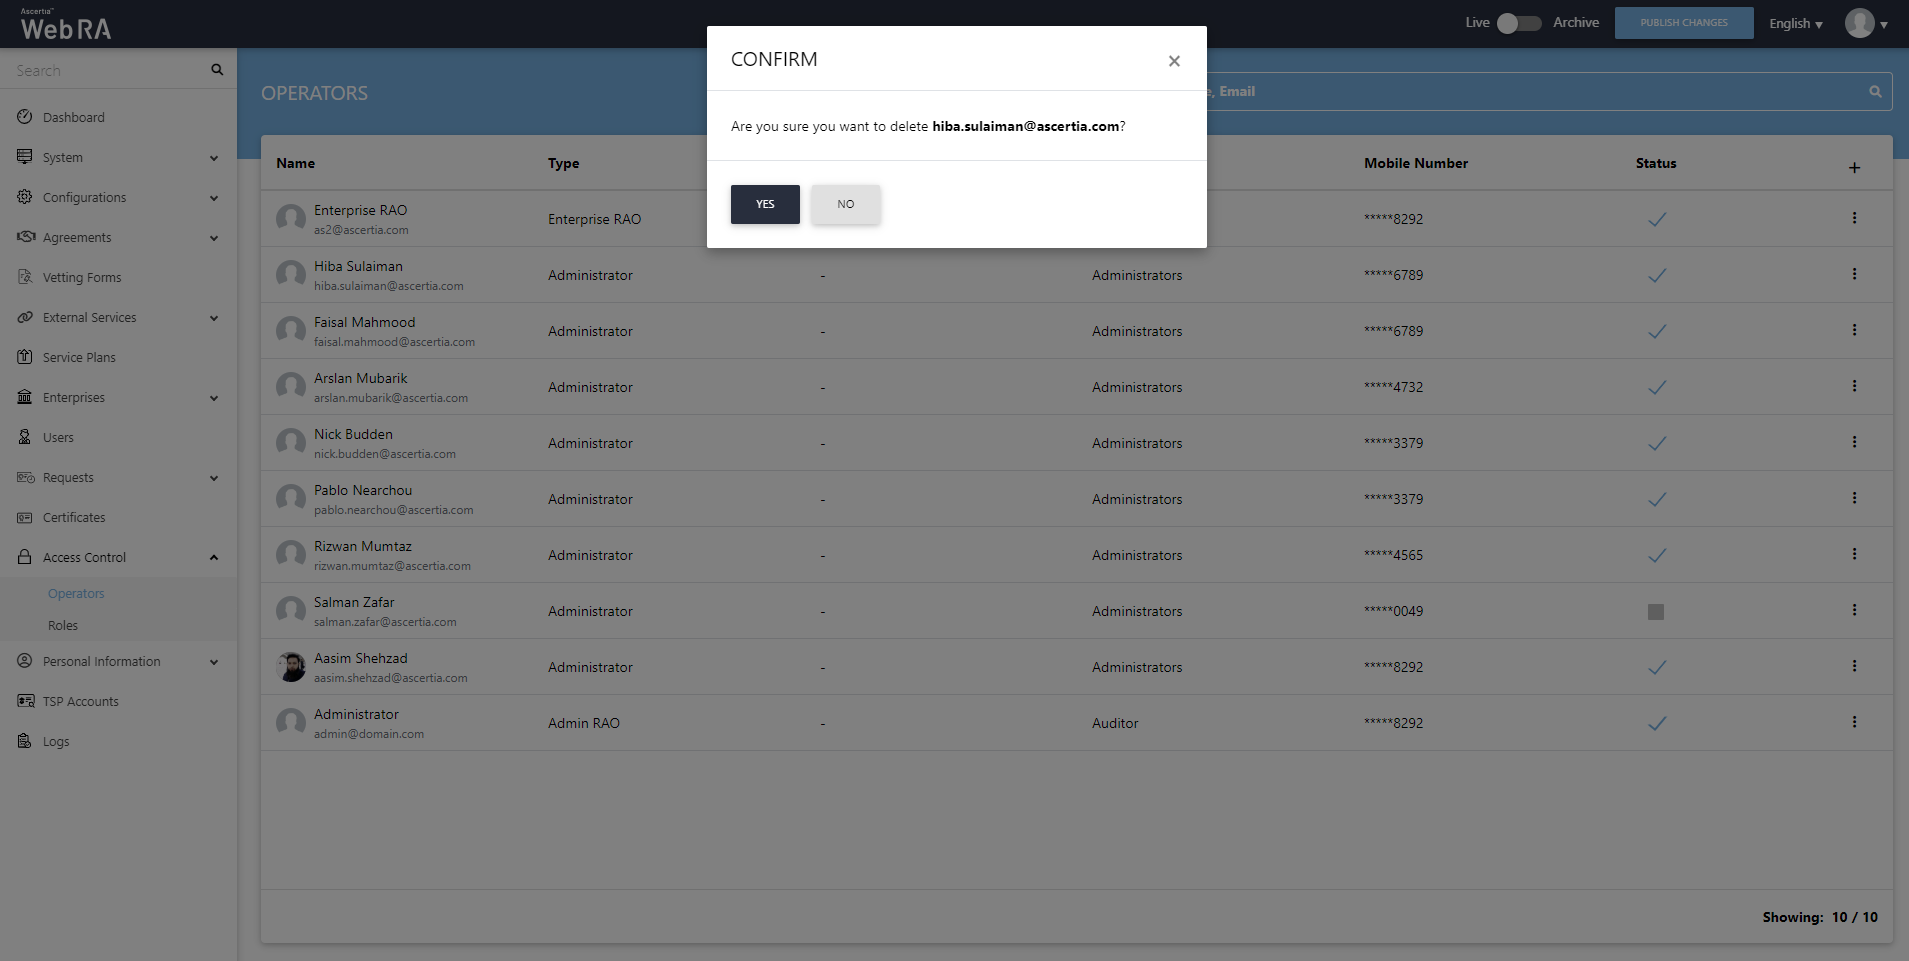
Task: Toggle status check for Nick Budden
Action: (1657, 443)
